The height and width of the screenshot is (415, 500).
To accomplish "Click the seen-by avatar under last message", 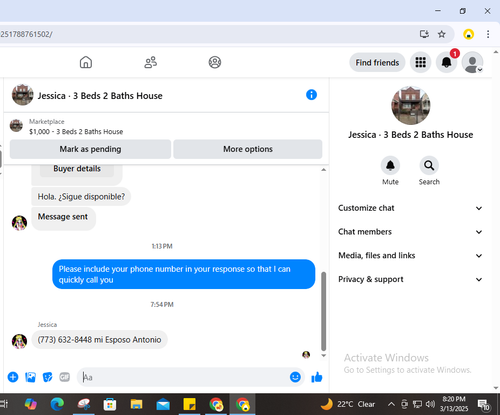I will [x=306, y=355].
